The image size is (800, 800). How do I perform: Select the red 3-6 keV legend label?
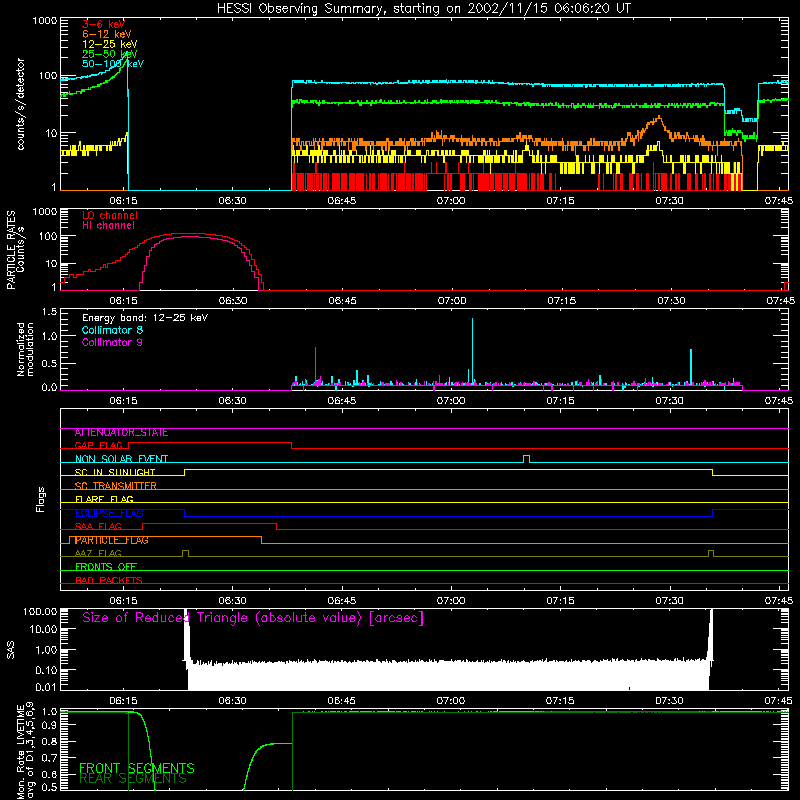[x=104, y=24]
